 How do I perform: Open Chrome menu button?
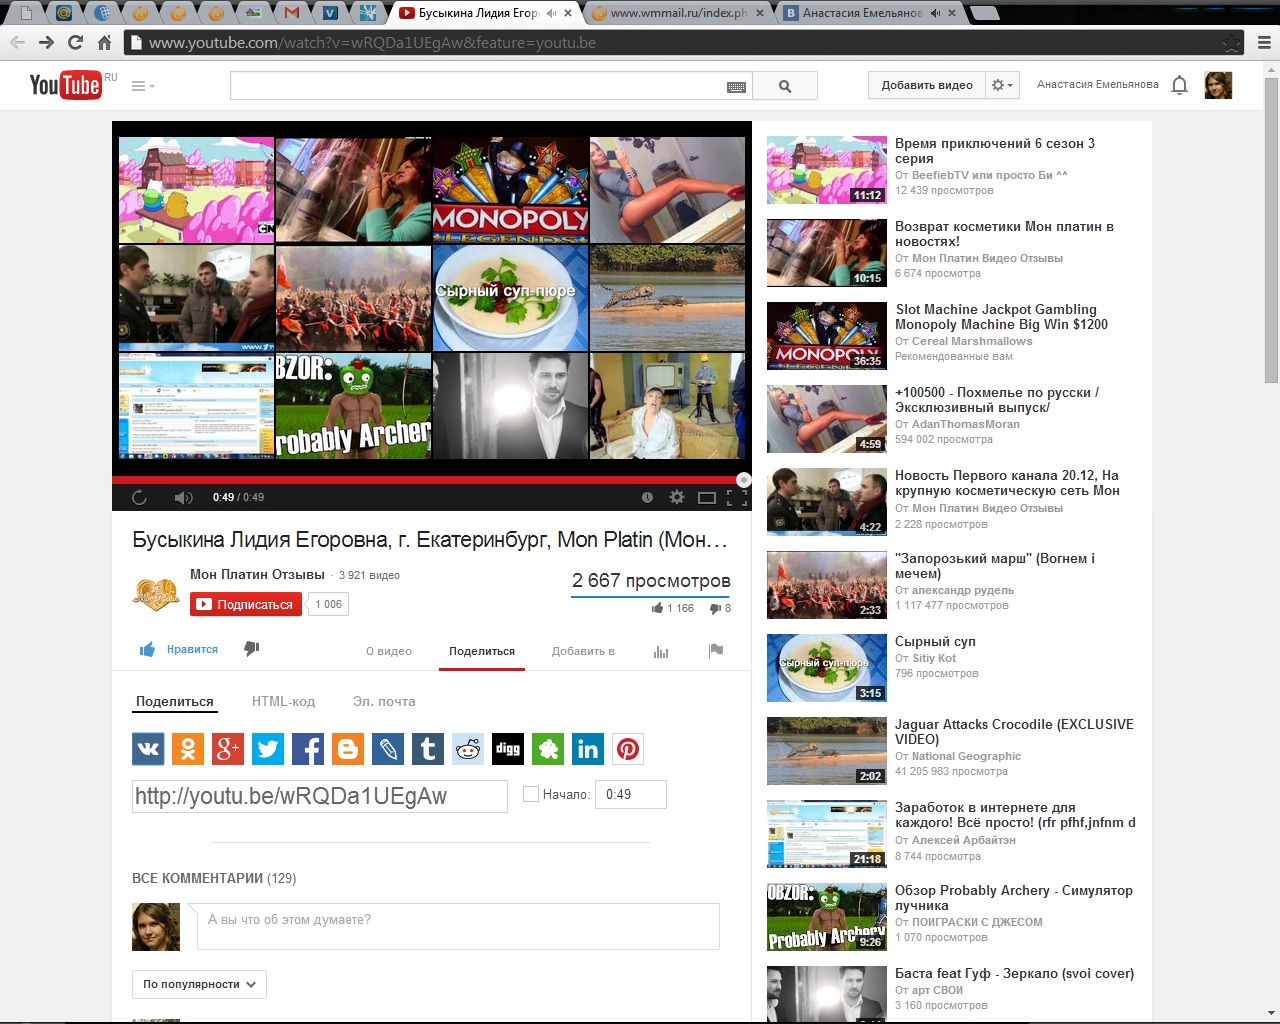tap(1263, 43)
